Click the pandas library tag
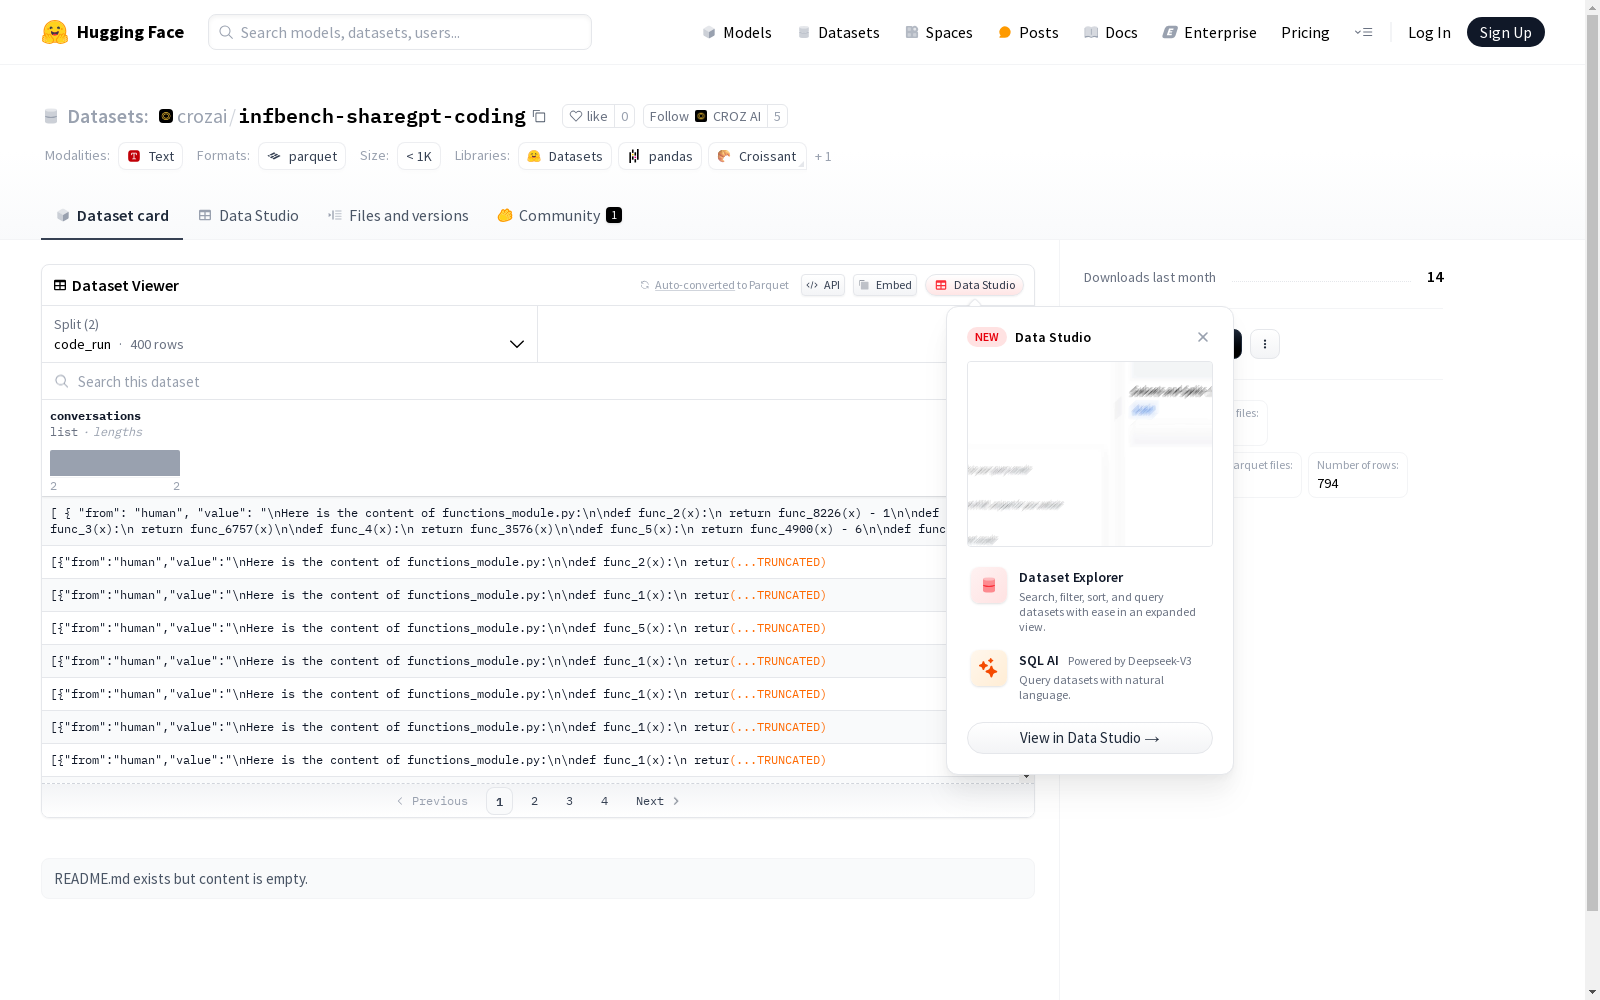This screenshot has width=1600, height=1000. point(660,156)
